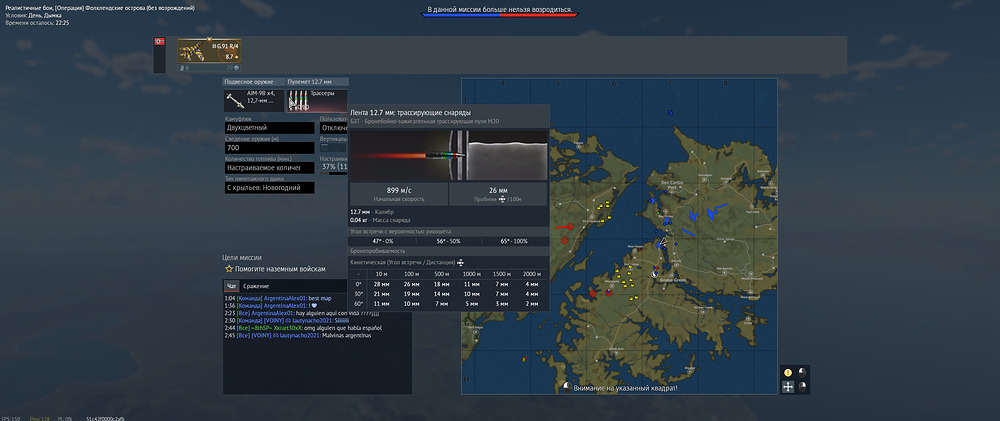Click the 26 мм penetration cell
The width and height of the screenshot is (1000, 421).
(x=498, y=195)
